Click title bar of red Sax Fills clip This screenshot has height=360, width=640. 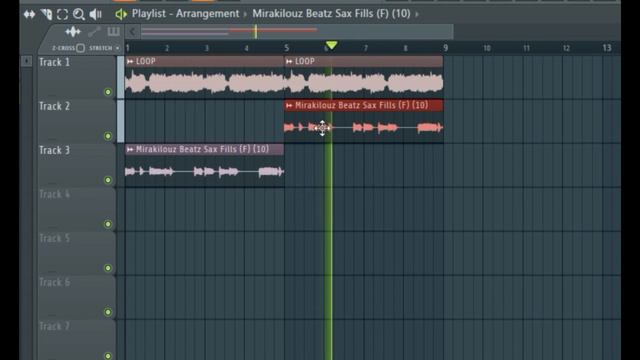click(364, 105)
